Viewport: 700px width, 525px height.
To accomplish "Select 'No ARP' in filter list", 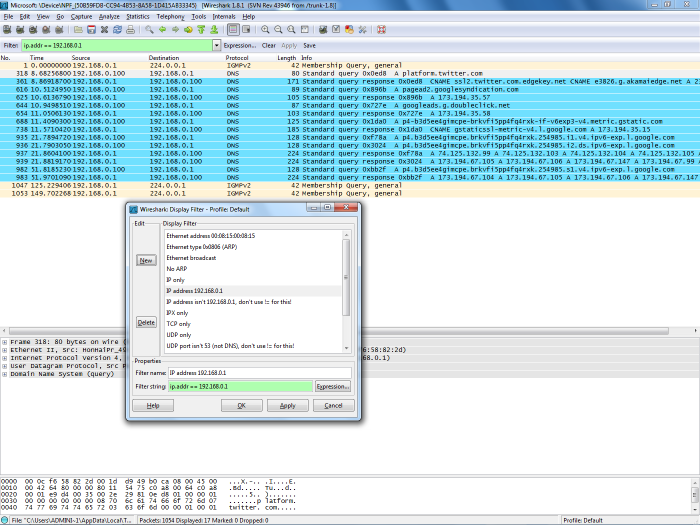I will (252, 269).
